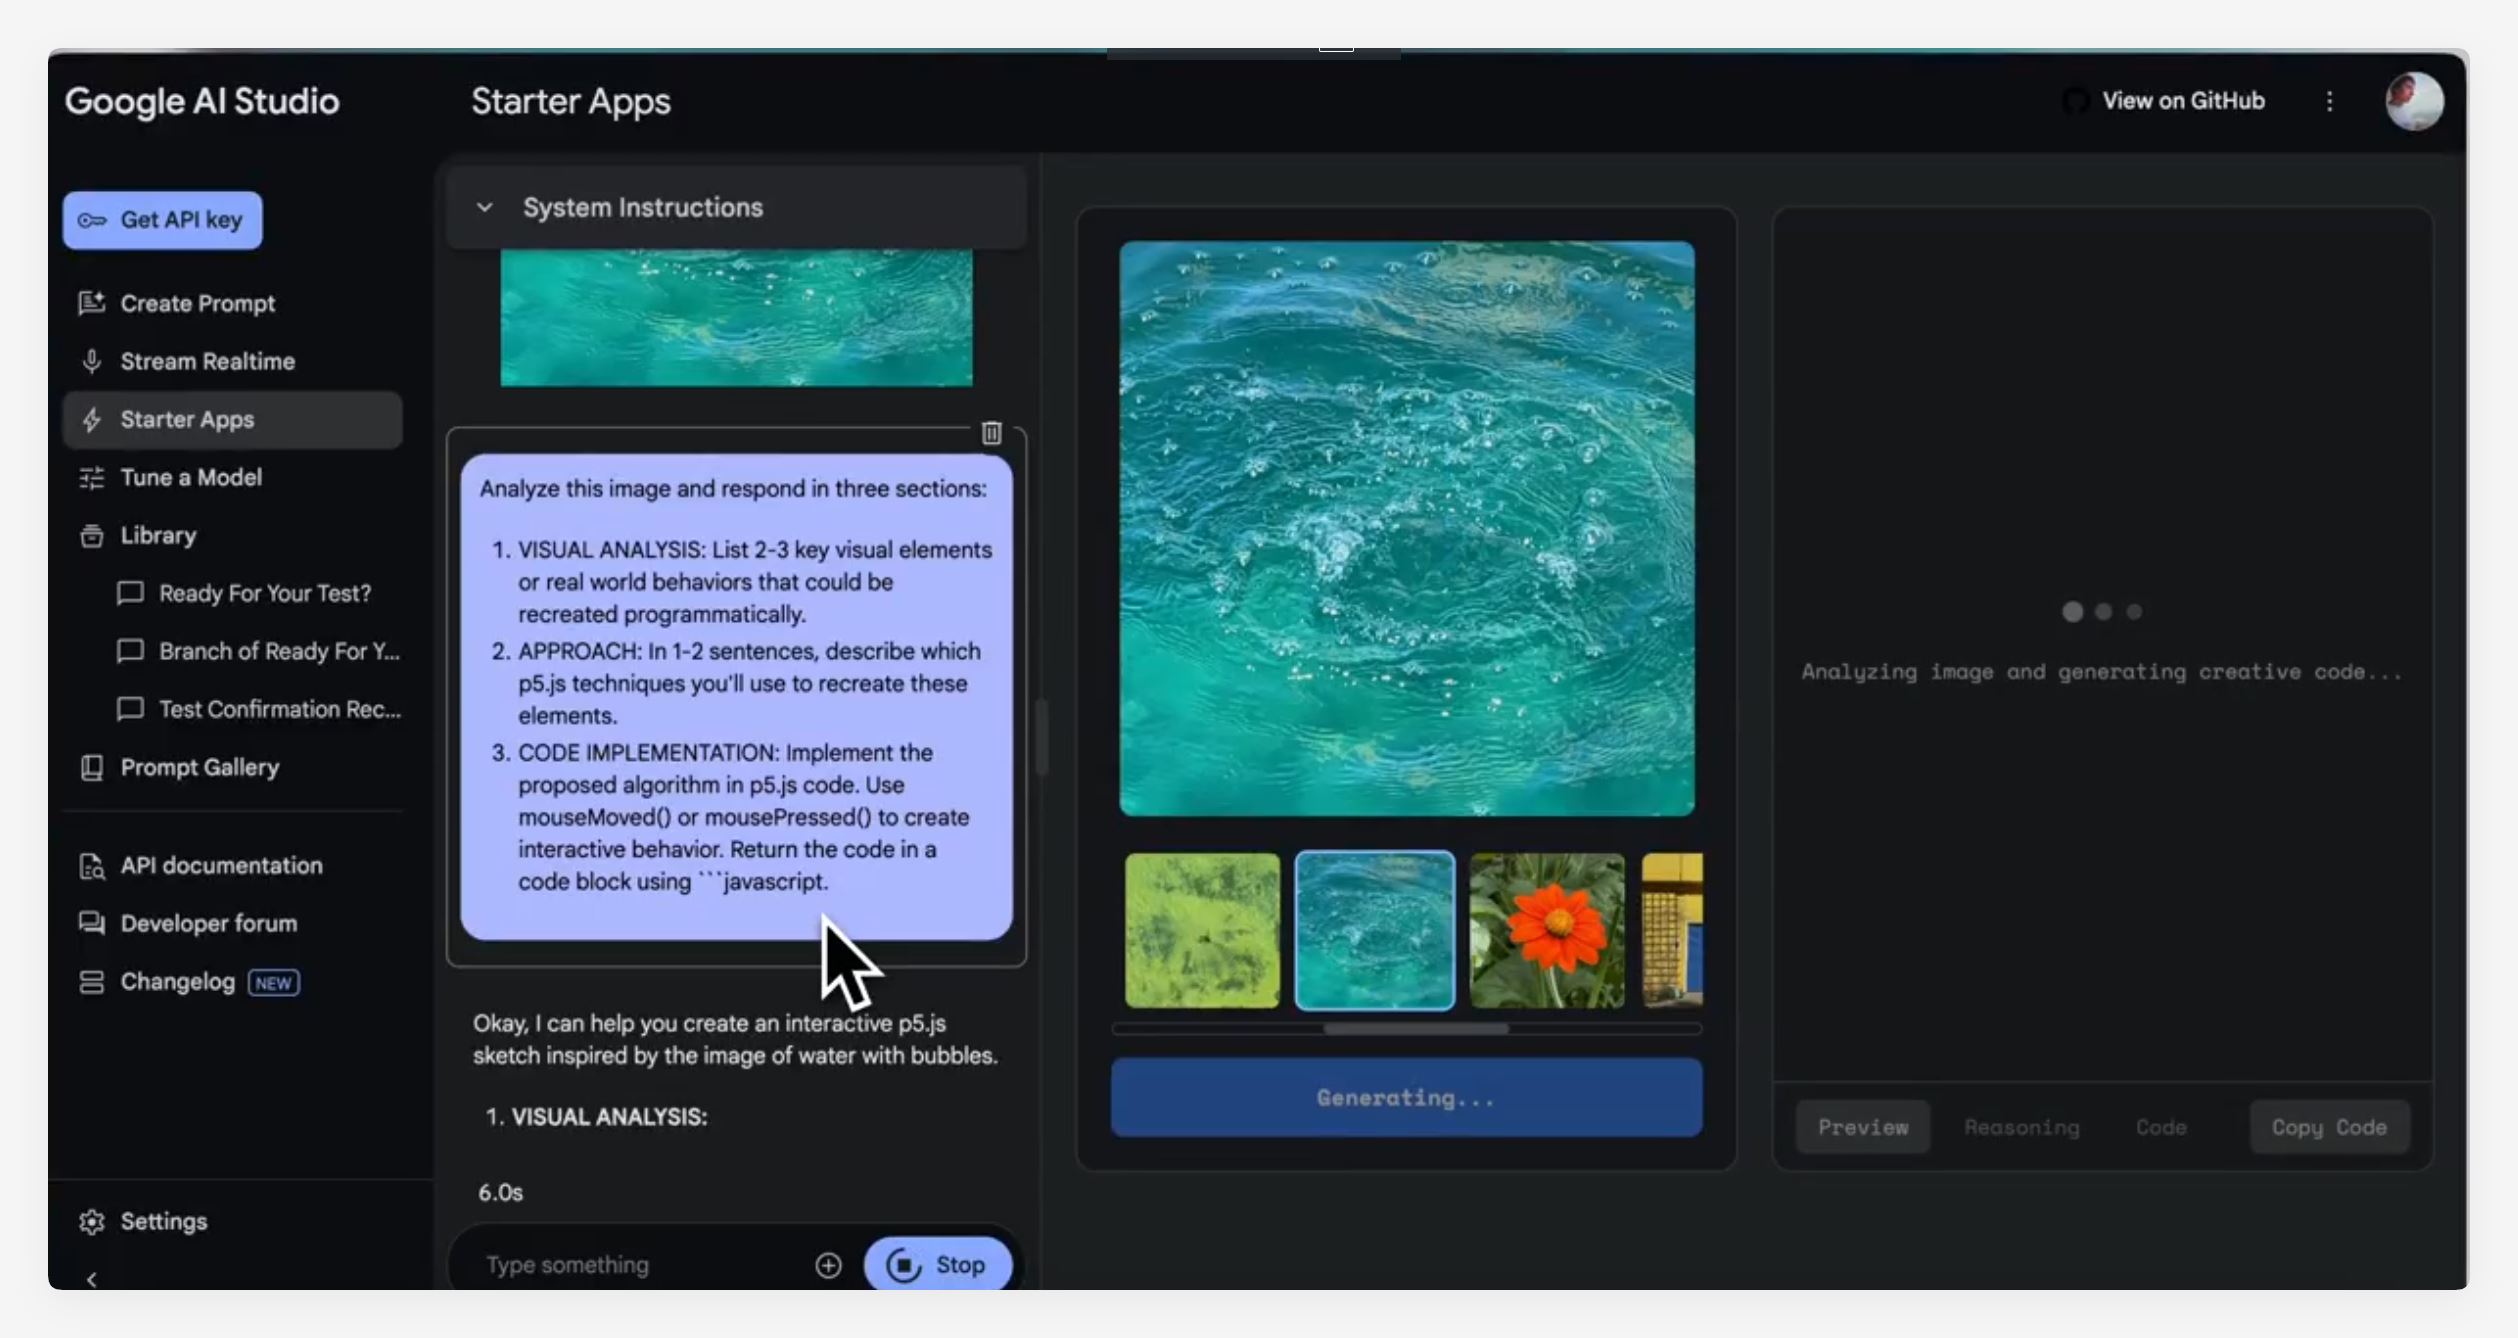Viewport: 2518px width, 1338px height.
Task: Delete the prompt with the trash icon
Action: [x=991, y=433]
